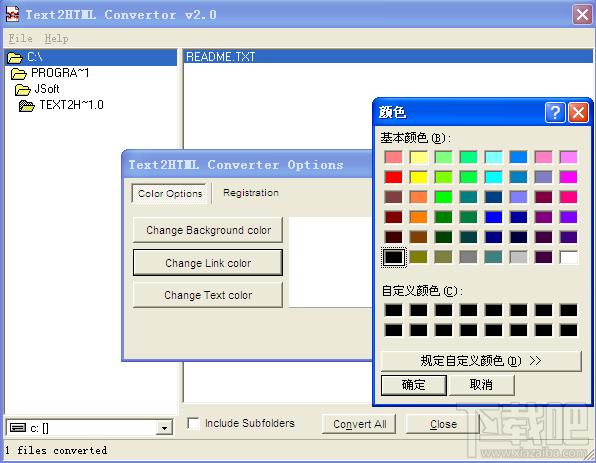Pick the magenta swatch in second row
596x463 pixels.
pyautogui.click(x=569, y=177)
